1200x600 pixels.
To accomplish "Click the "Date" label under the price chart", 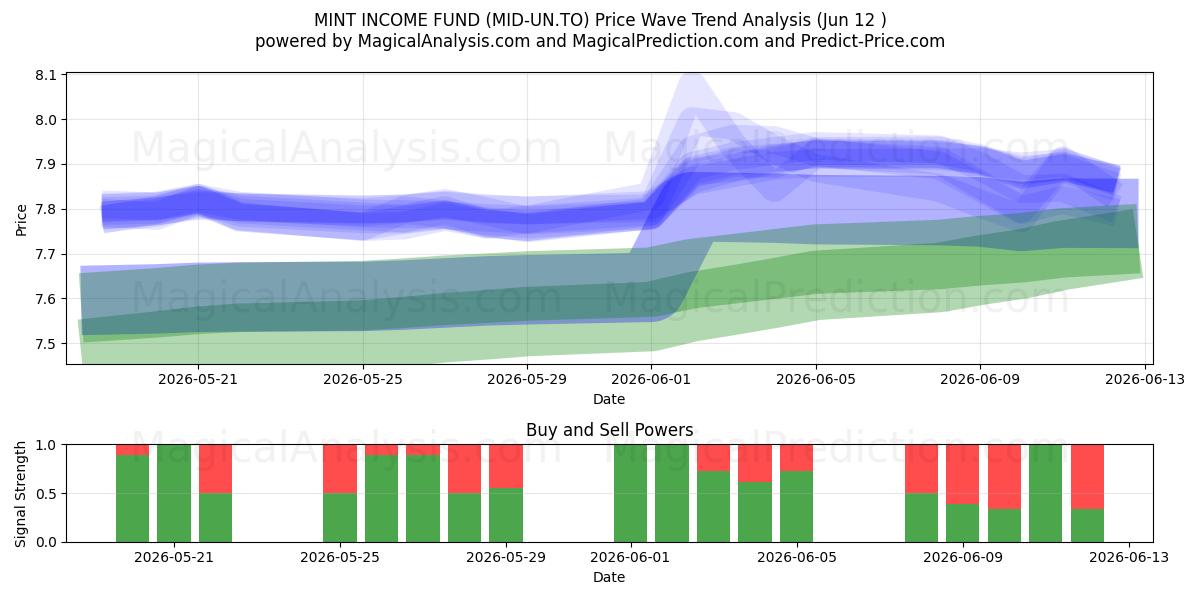I will [x=609, y=399].
